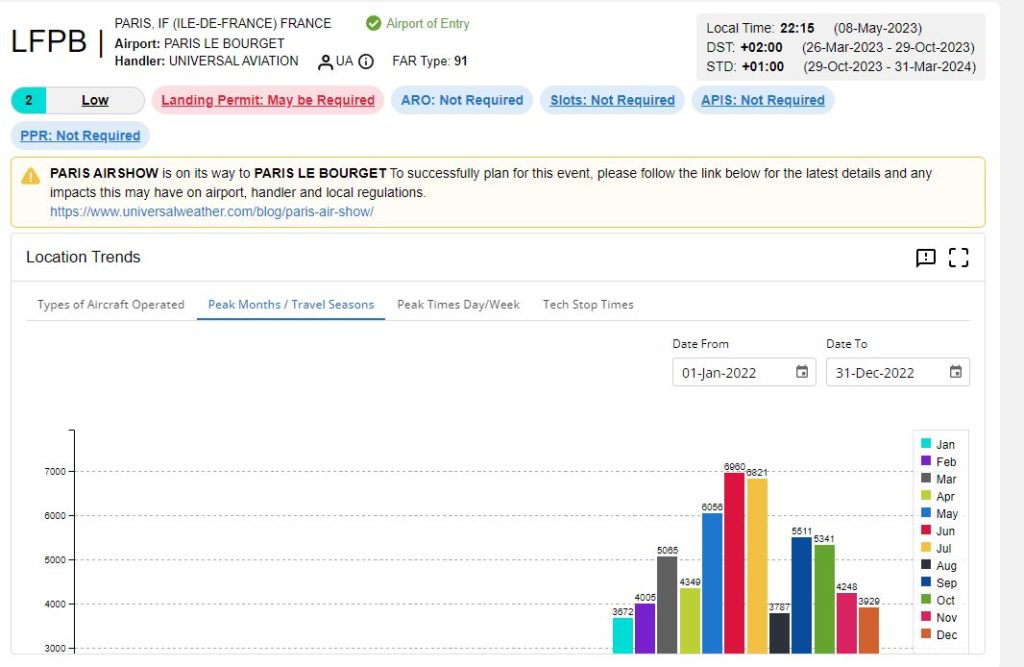
Task: Click the red June bar in chart
Action: coord(734,560)
